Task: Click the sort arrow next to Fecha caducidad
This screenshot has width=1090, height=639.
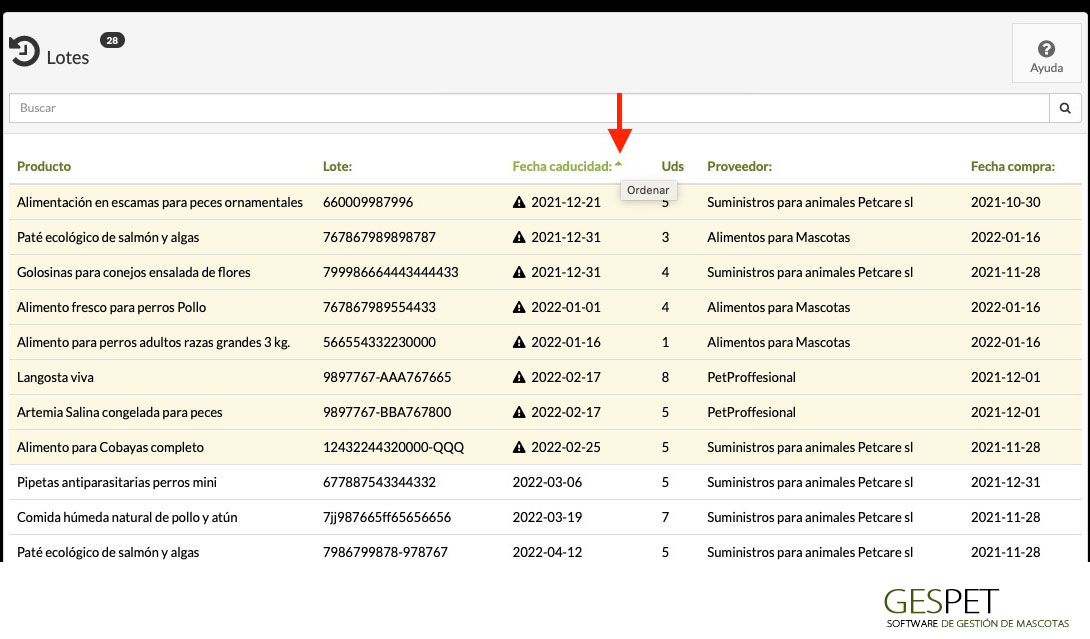Action: 618,164
